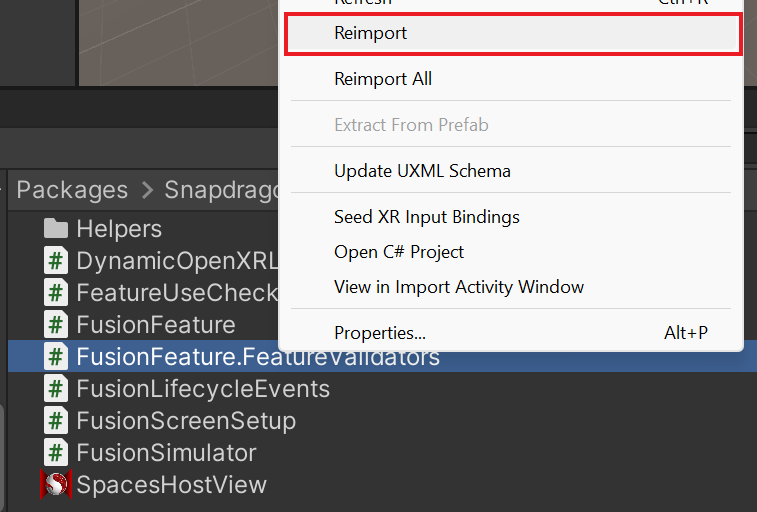
Task: Select the FusionScreenSetup script icon
Action: pos(56,420)
